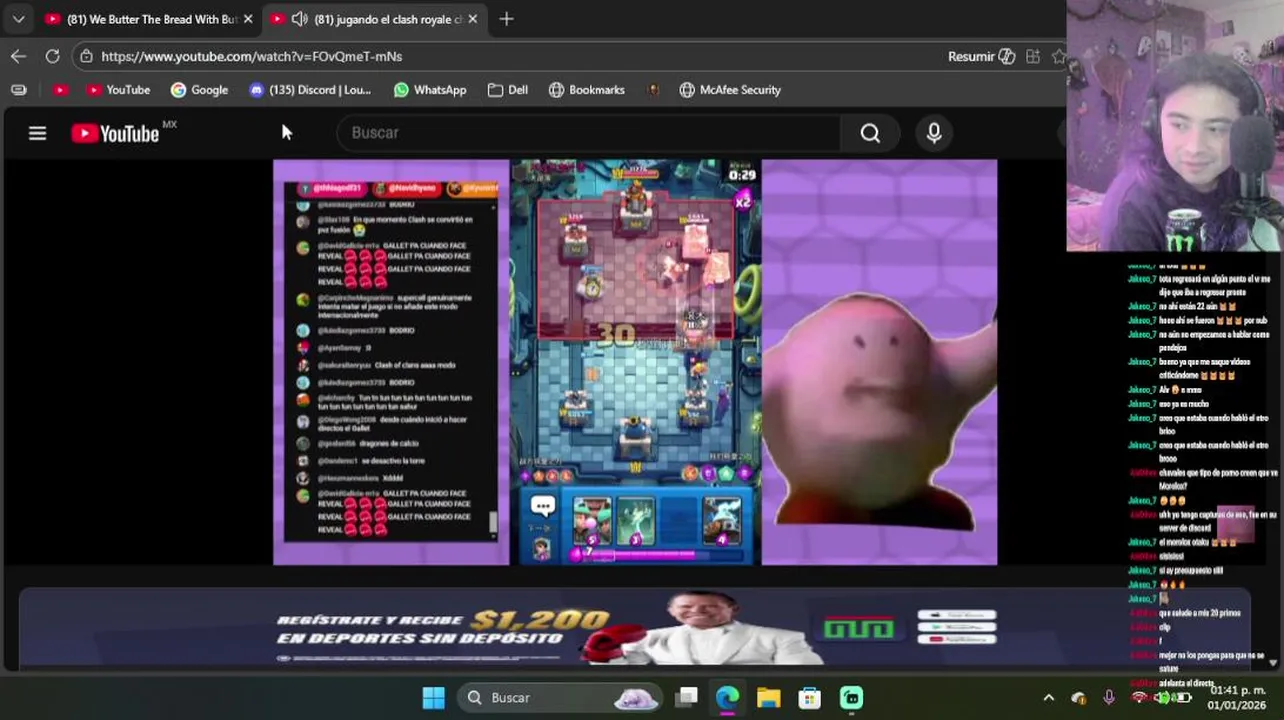Open File Explorer from the taskbar
This screenshot has width=1284, height=720.
(x=768, y=698)
